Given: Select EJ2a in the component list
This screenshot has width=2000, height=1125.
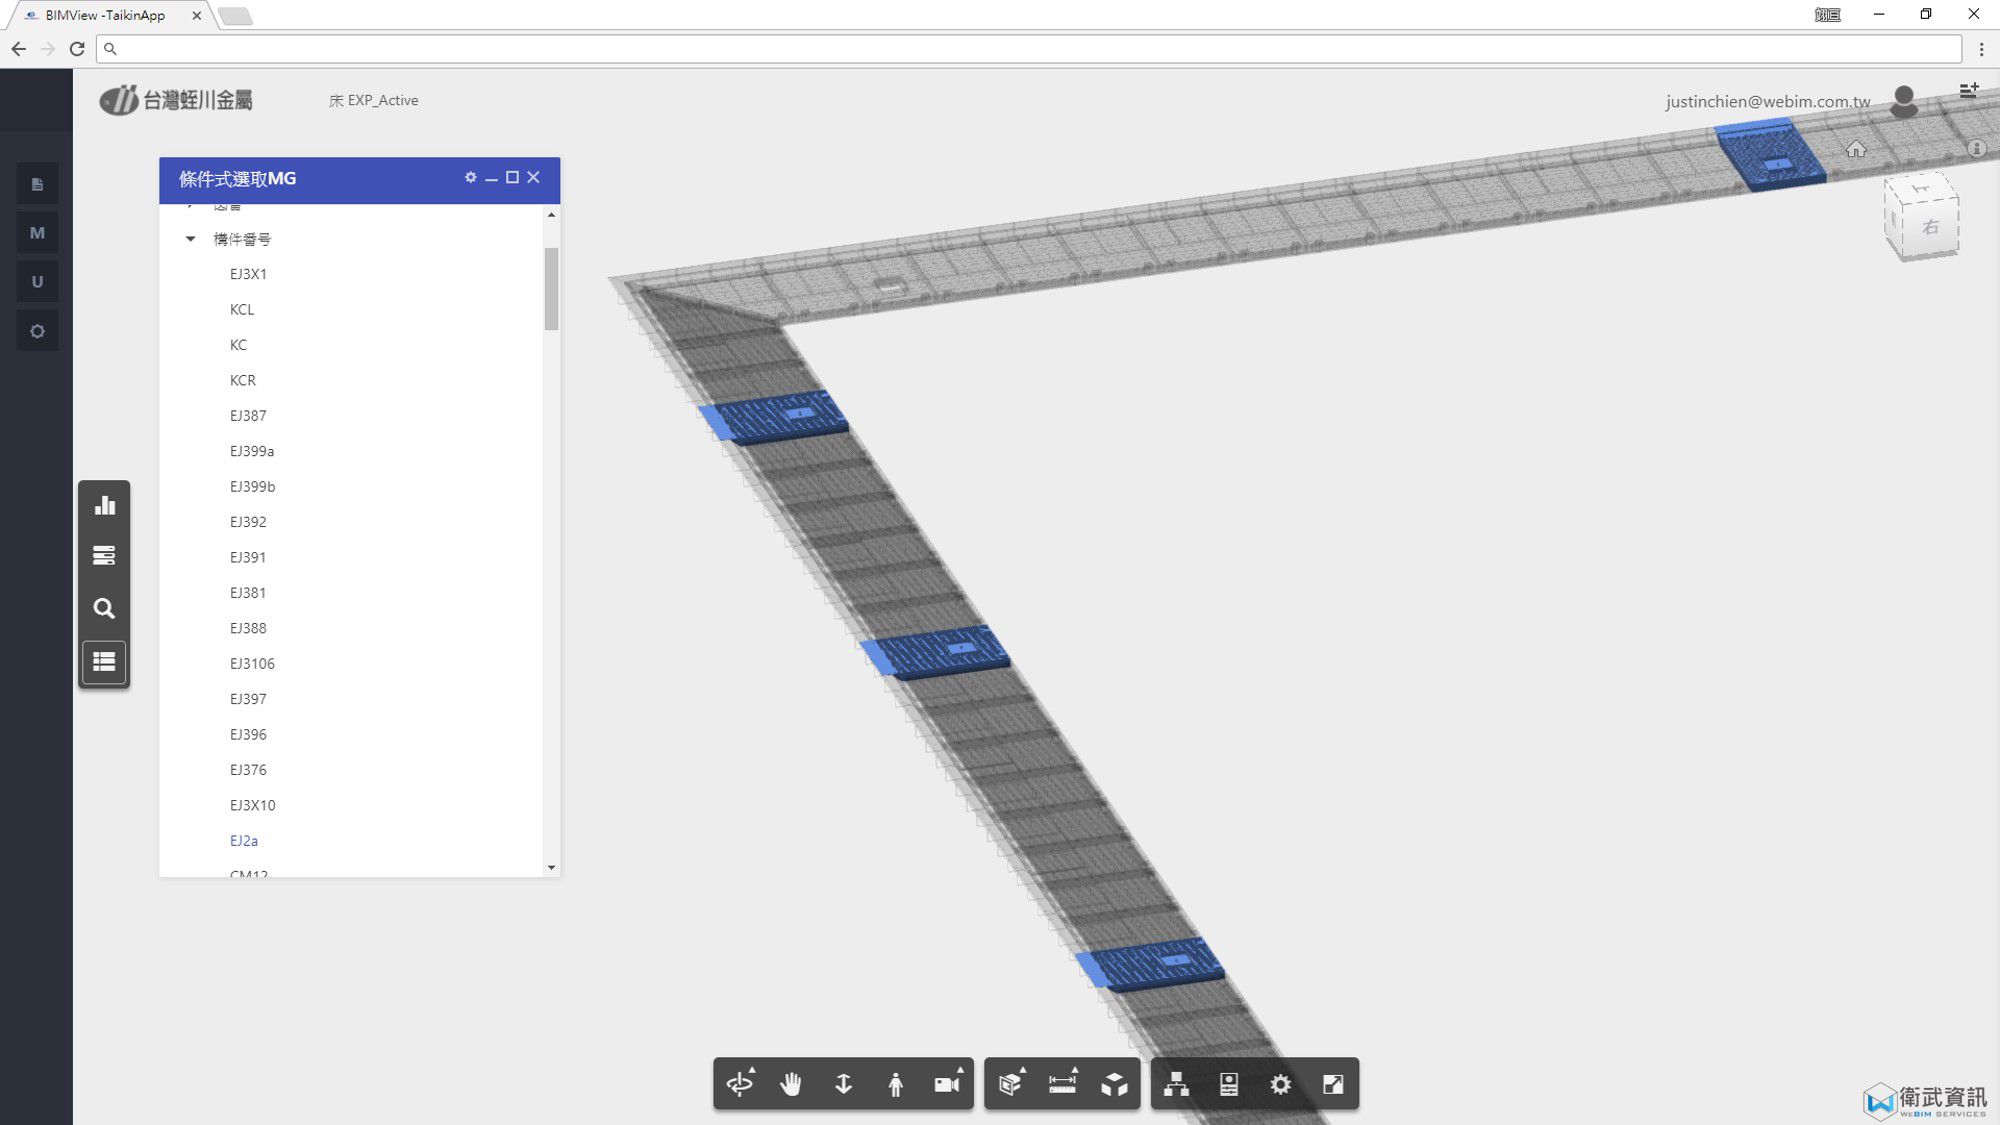Looking at the screenshot, I should click(x=244, y=840).
